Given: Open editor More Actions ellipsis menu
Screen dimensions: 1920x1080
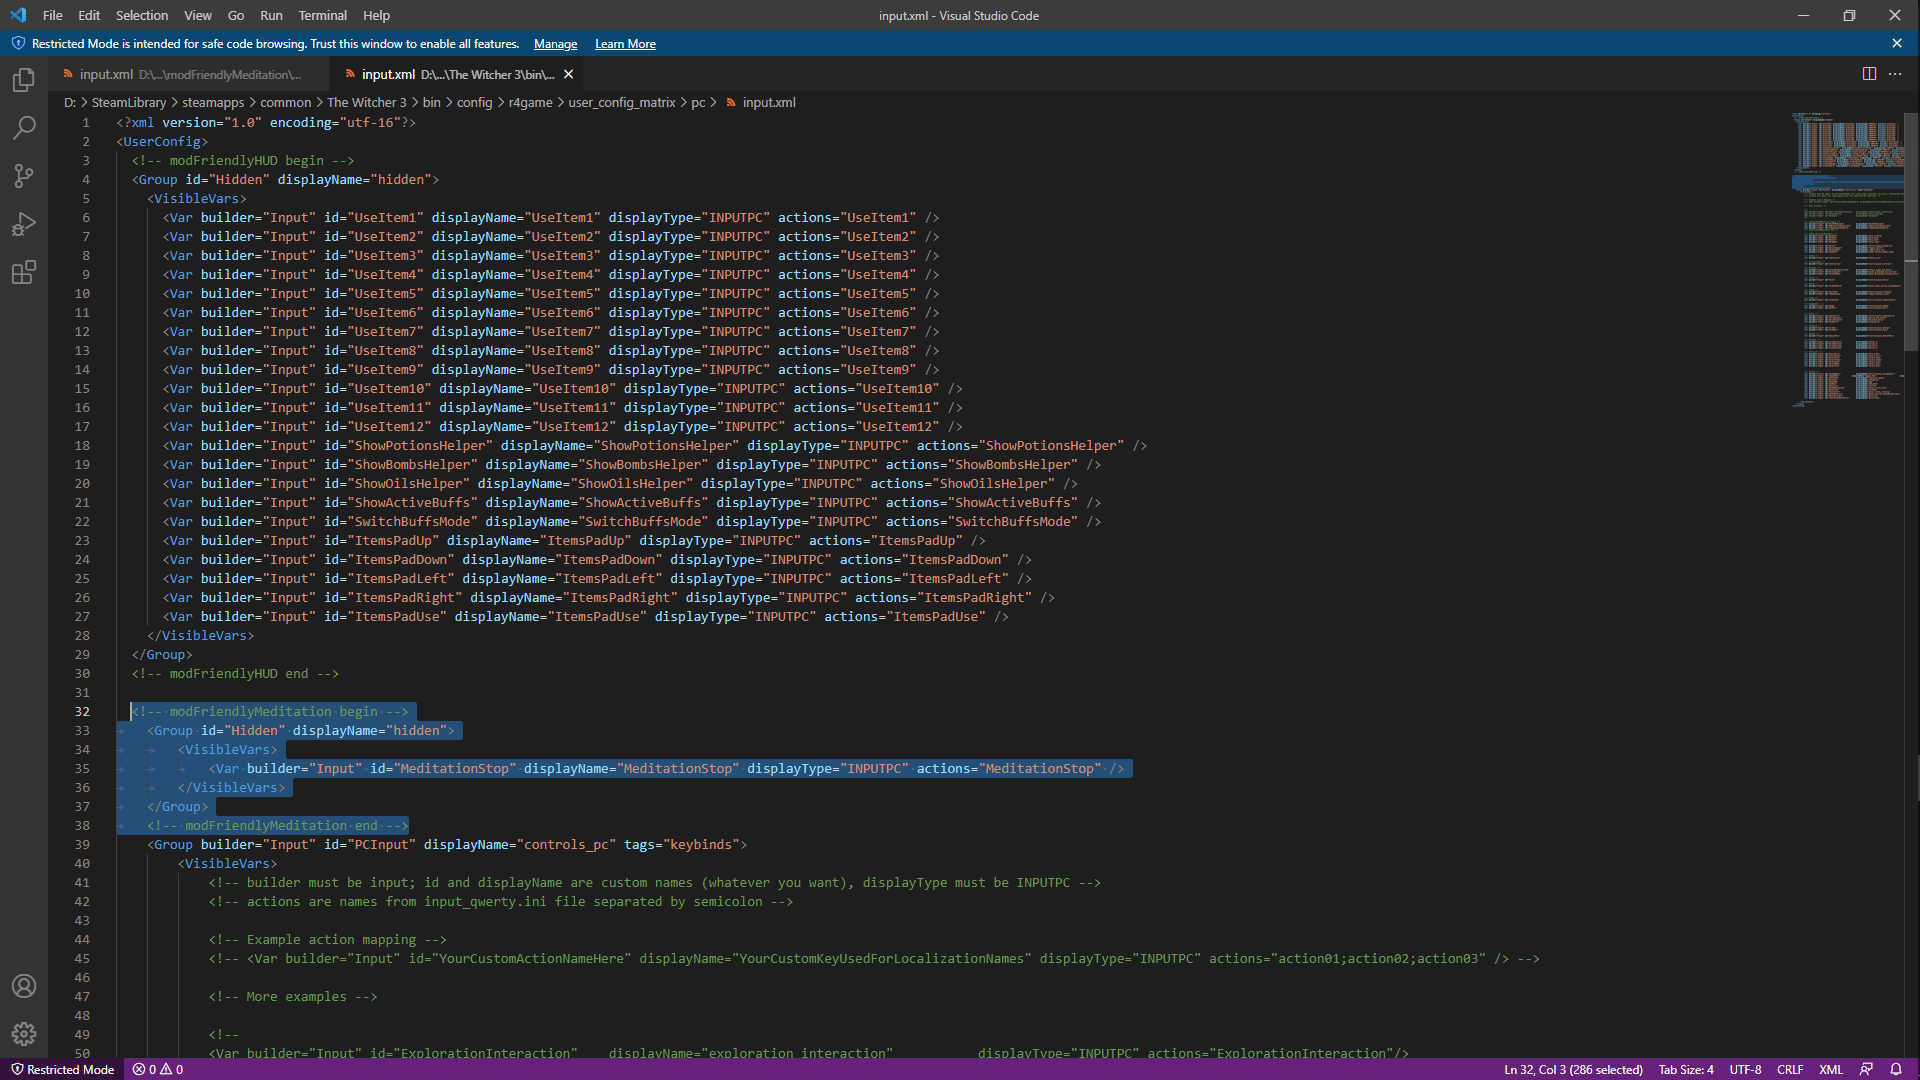Looking at the screenshot, I should [x=1895, y=74].
